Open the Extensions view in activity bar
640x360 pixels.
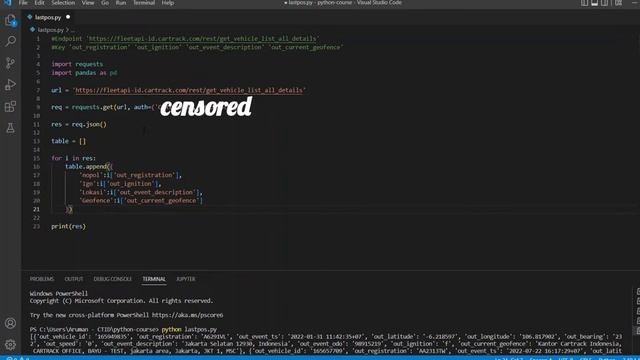[x=10, y=107]
